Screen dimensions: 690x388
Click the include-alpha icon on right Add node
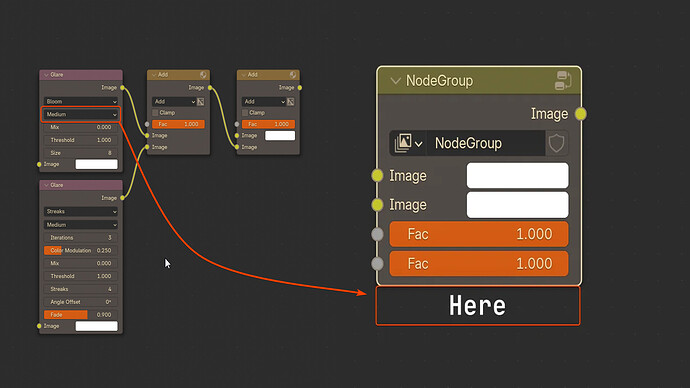(x=290, y=102)
